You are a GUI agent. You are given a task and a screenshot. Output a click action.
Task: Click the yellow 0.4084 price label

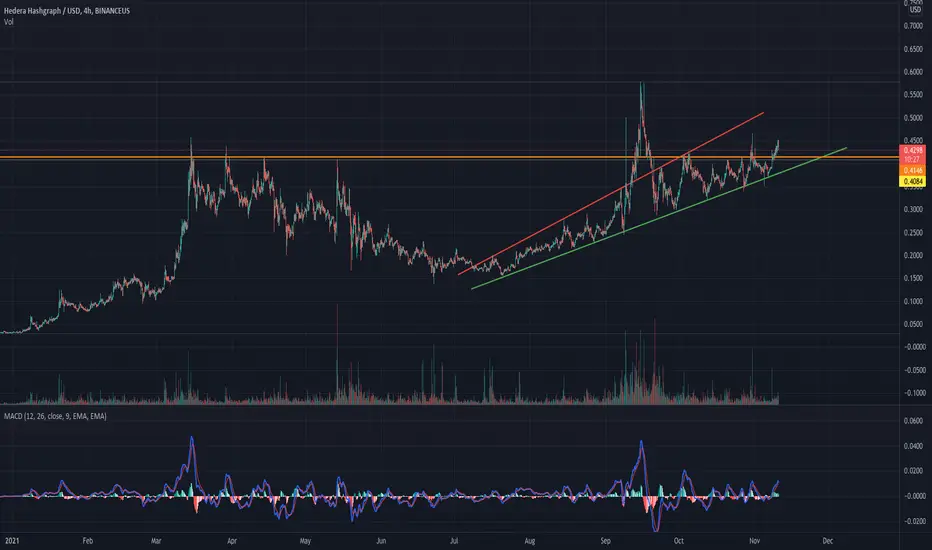(x=913, y=181)
